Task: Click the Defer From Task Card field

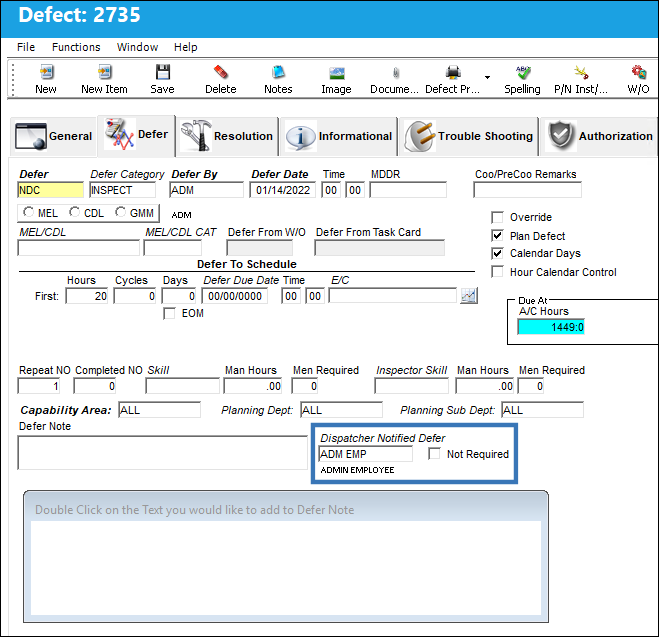Action: click(x=380, y=248)
